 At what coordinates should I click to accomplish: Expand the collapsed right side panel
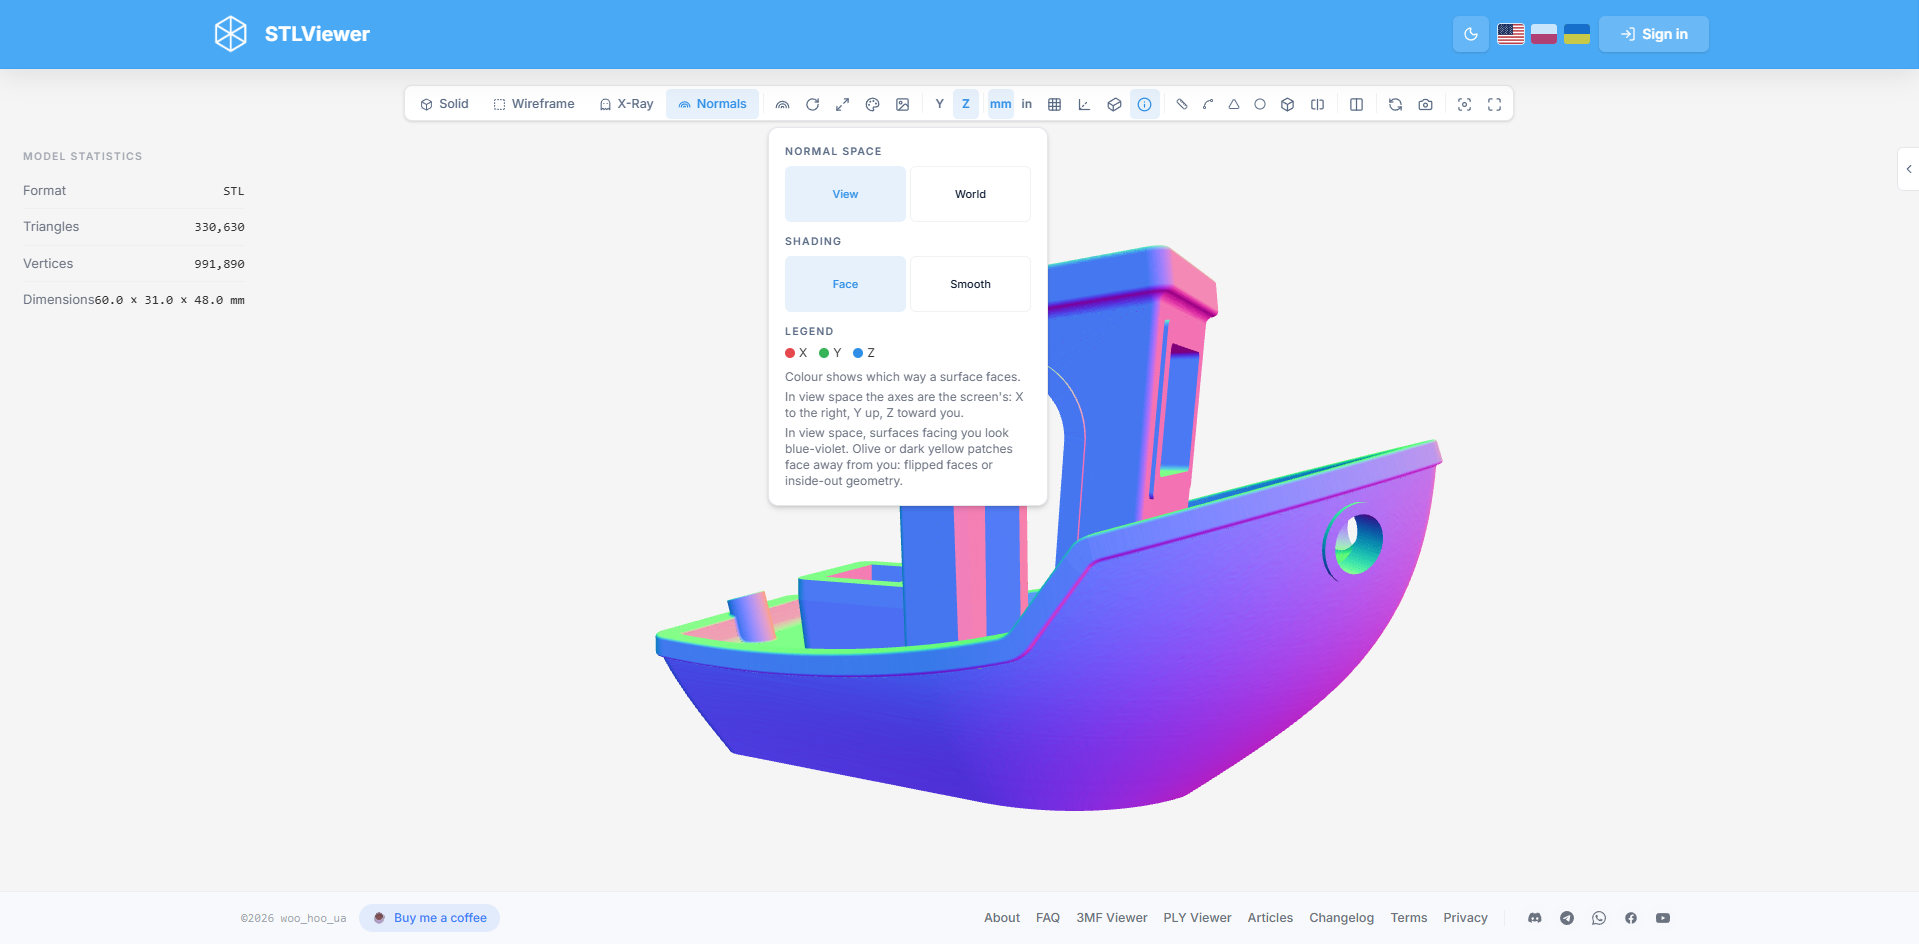(x=1909, y=169)
